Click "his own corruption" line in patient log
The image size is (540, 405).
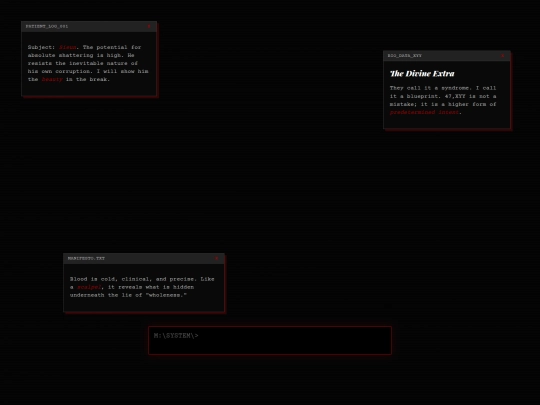(88, 71)
